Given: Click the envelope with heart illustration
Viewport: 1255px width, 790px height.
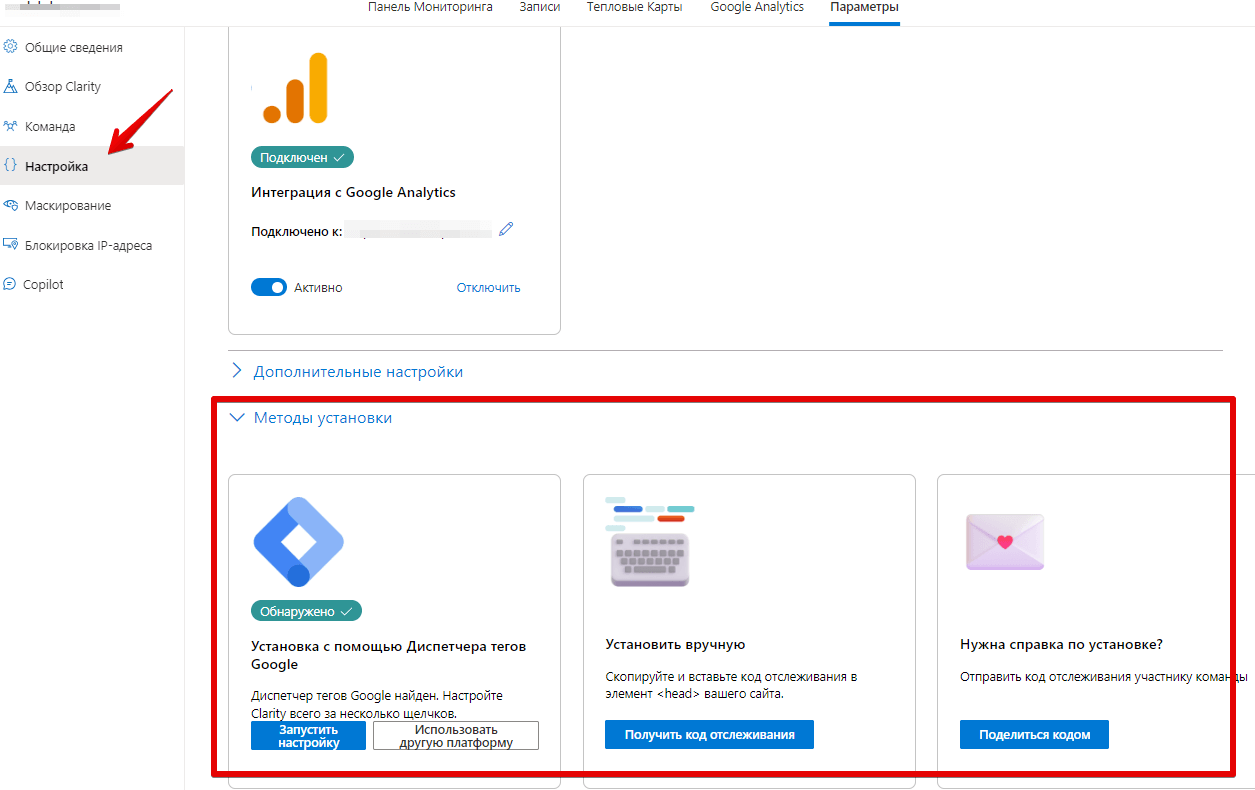Looking at the screenshot, I should pyautogui.click(x=1005, y=542).
